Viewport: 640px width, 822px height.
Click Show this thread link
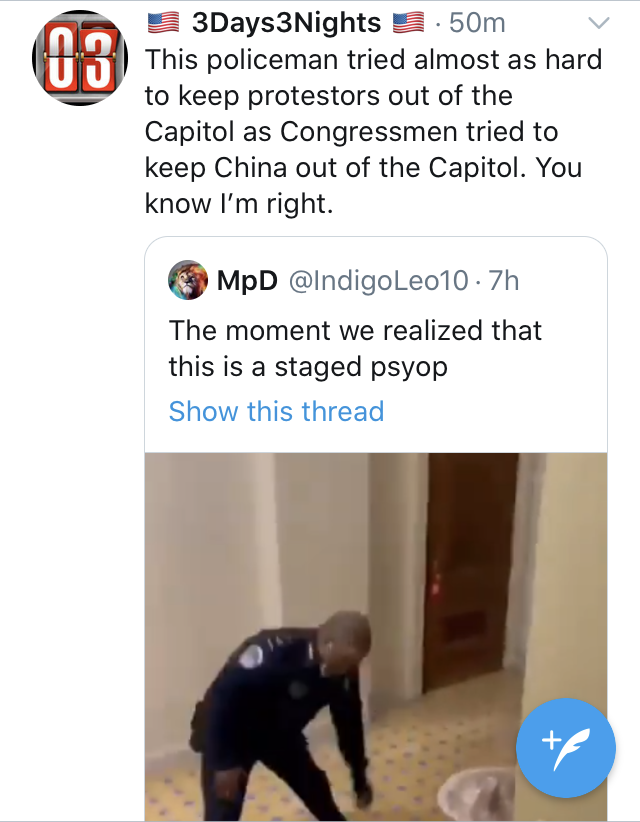[x=276, y=411]
